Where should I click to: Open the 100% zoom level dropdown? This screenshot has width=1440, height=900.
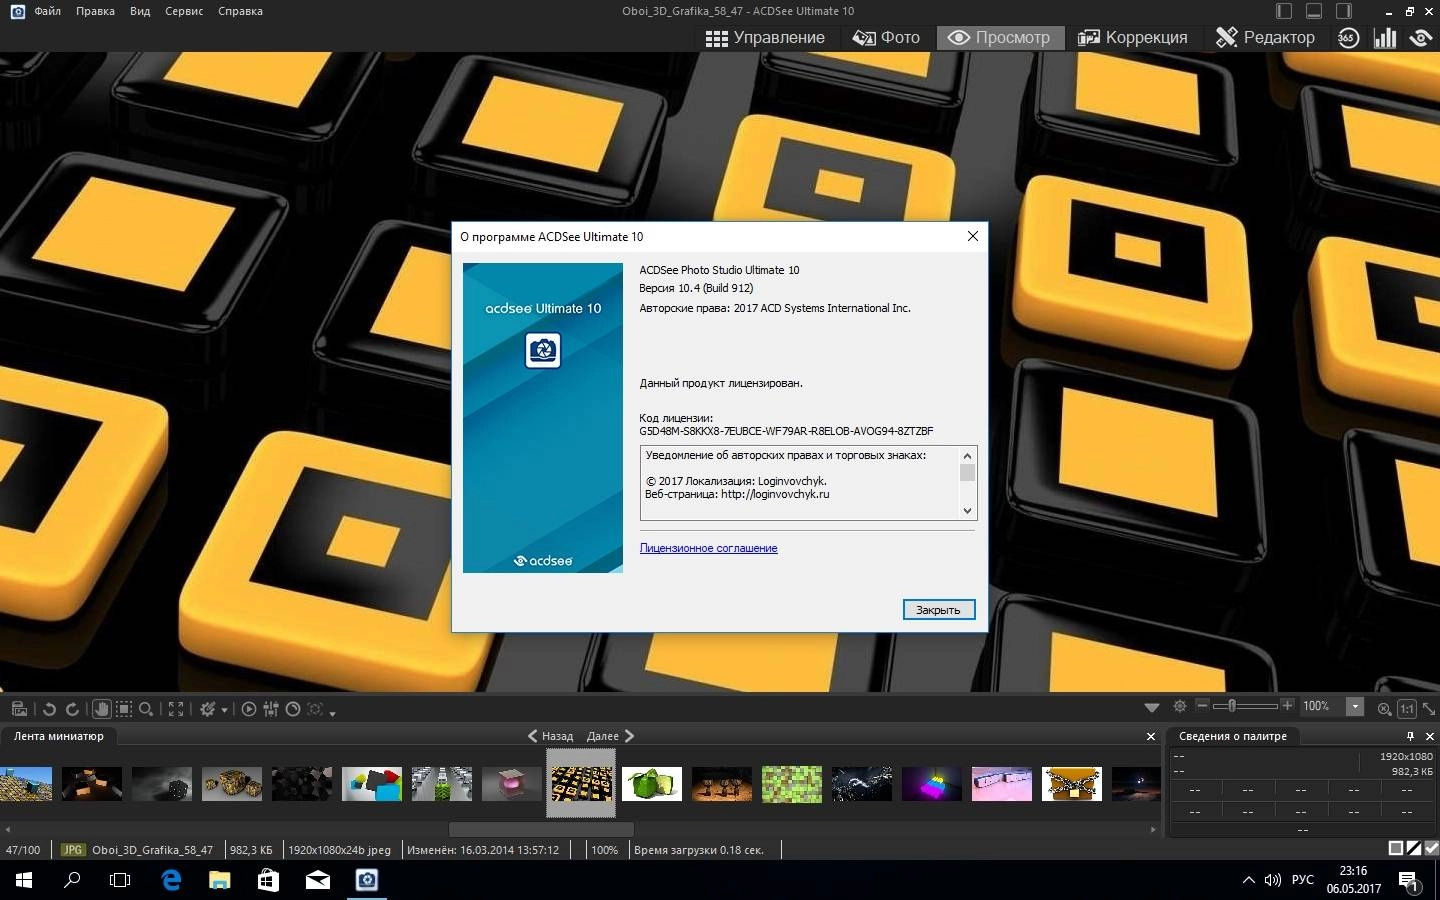[x=1355, y=706]
